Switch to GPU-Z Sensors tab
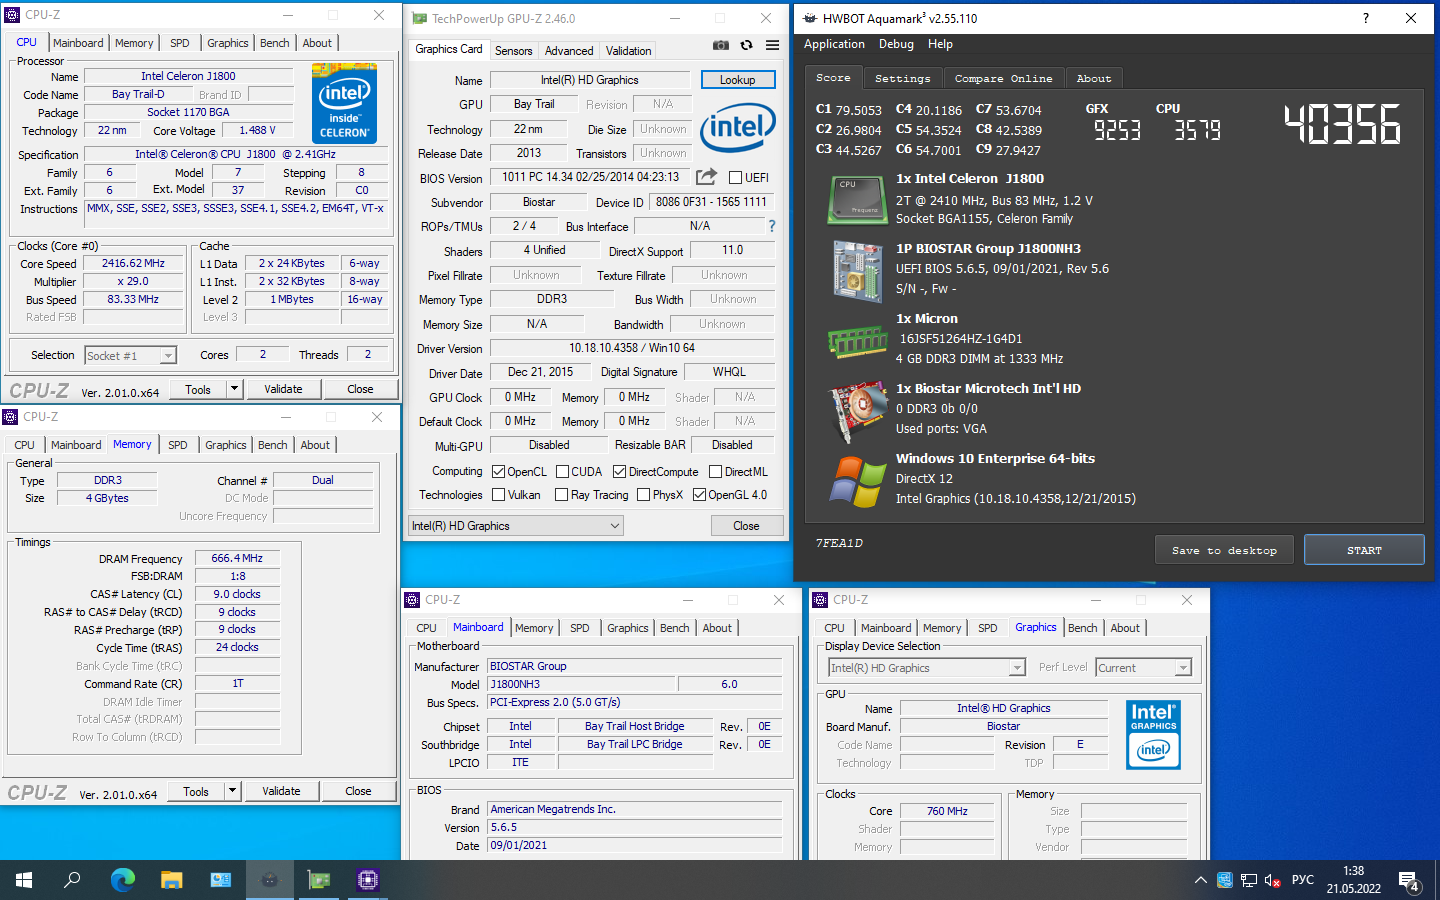 click(x=513, y=51)
